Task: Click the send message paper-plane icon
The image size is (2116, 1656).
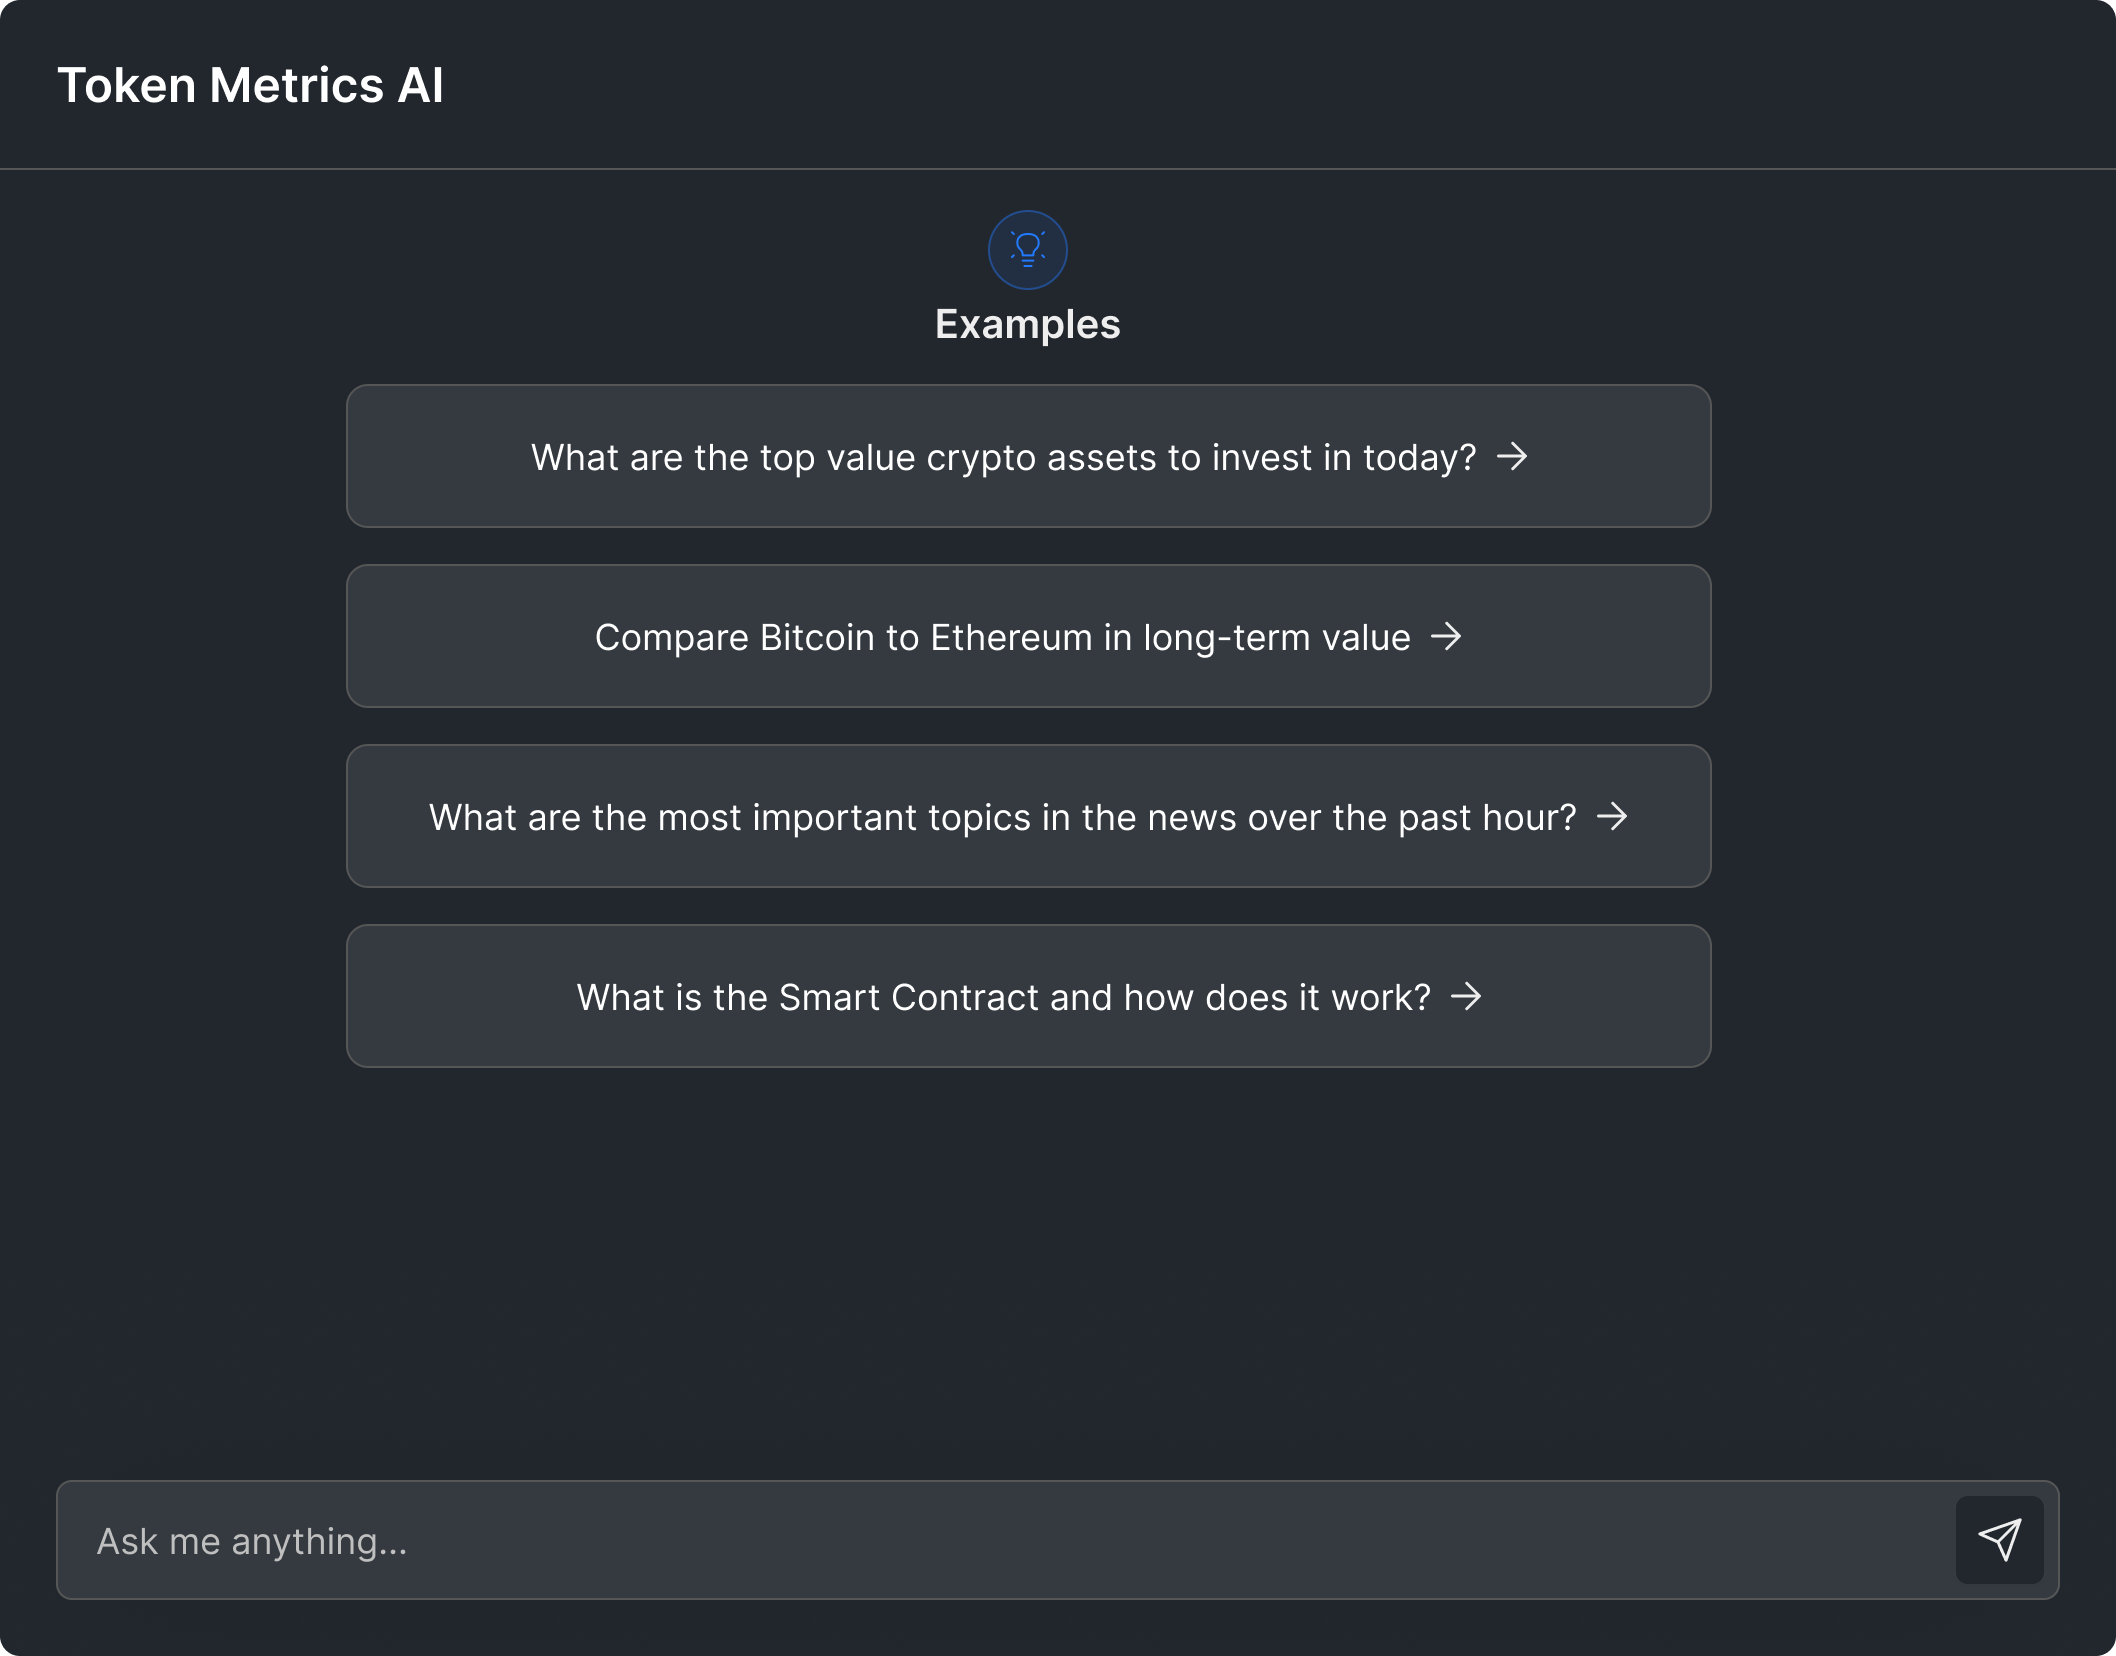Action: click(x=2000, y=1540)
